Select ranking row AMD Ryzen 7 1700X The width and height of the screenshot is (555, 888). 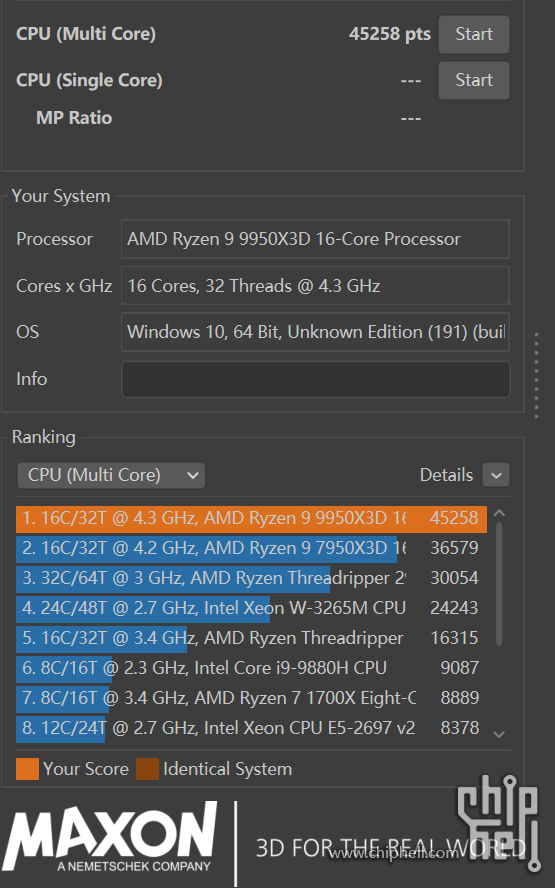point(251,698)
